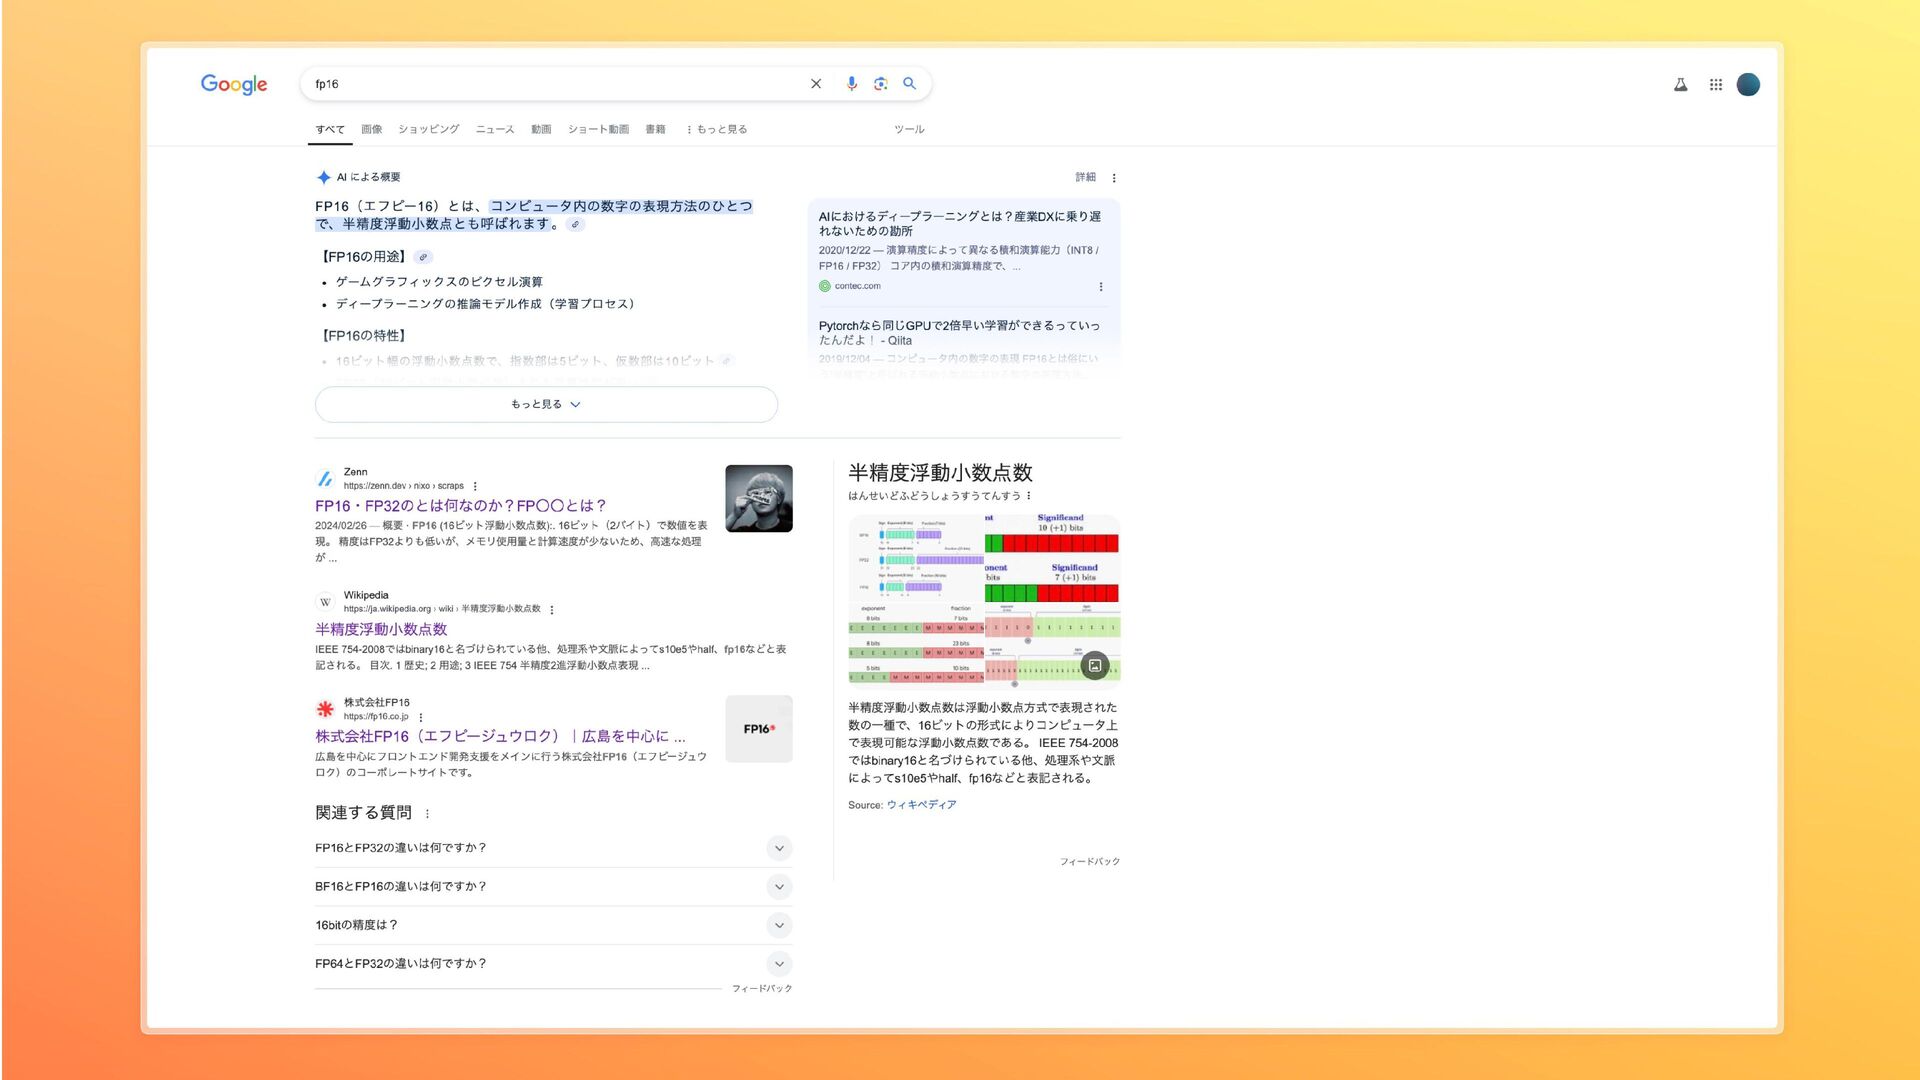
Task: Click the 株式会社FP16 red asterisk favicon
Action: coord(325,709)
